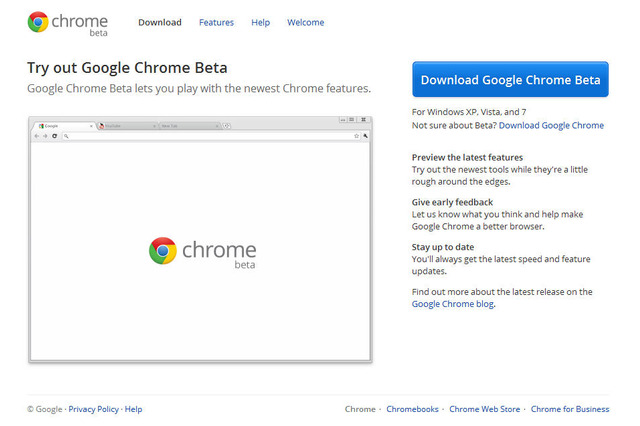Click the Download Google Chrome Beta button
This screenshot has height=426, width=640.
click(x=510, y=79)
